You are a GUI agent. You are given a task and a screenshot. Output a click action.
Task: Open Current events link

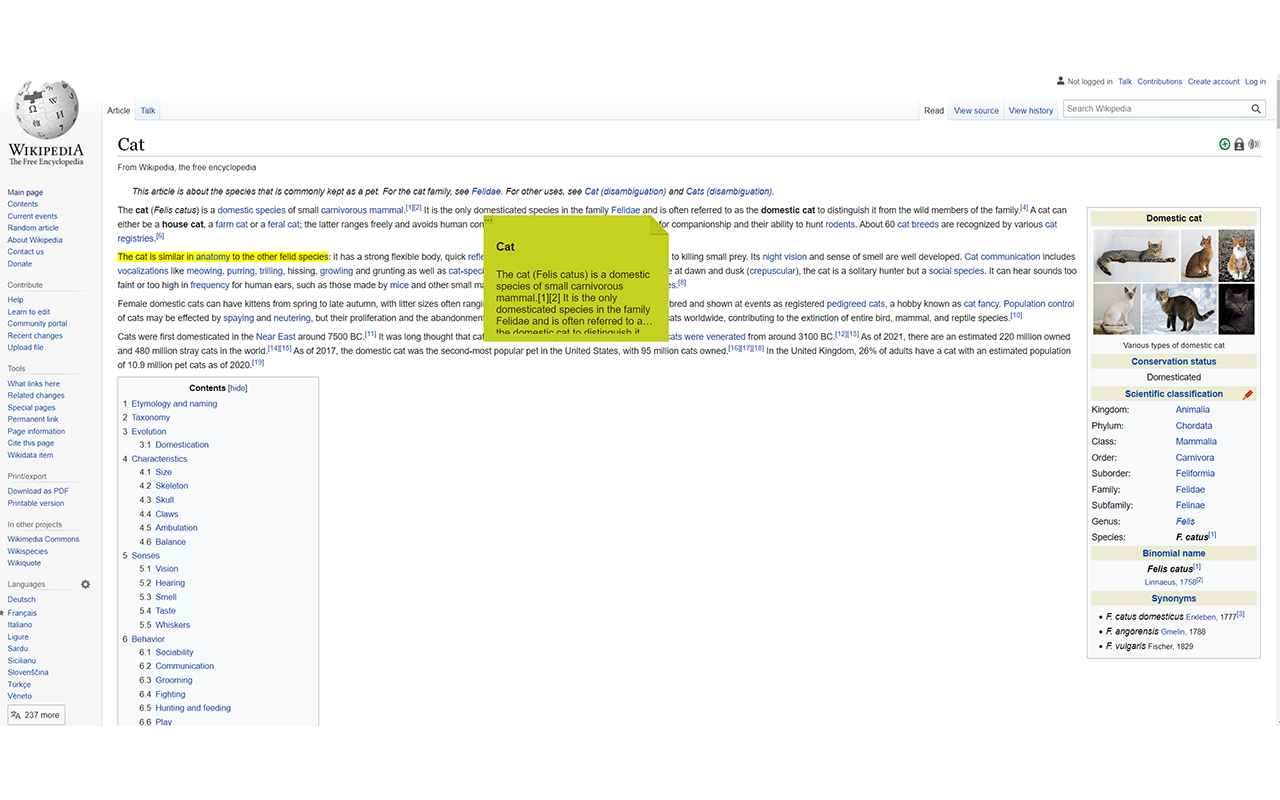coord(33,216)
